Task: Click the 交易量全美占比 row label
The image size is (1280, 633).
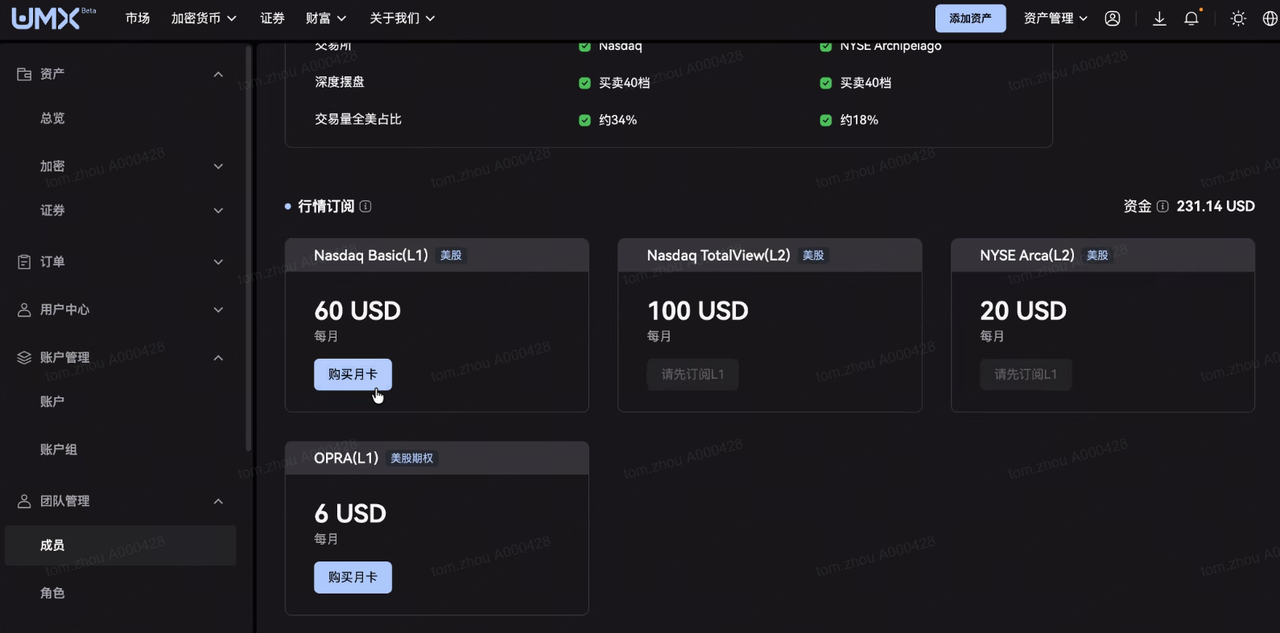Action: (x=358, y=119)
